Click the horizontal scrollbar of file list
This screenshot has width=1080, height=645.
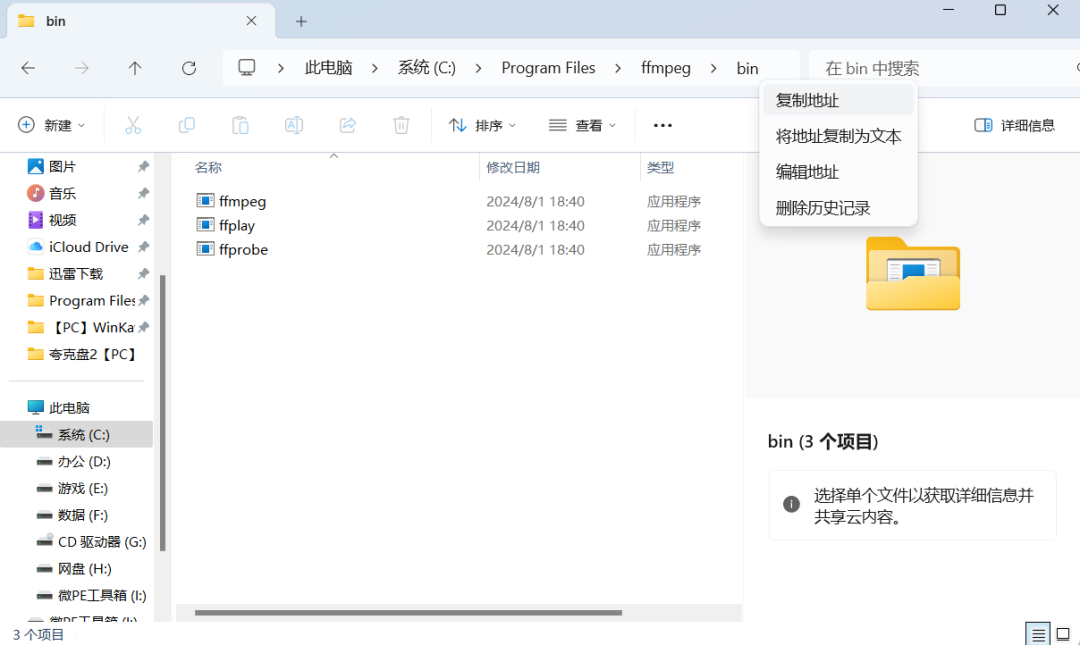[x=408, y=612]
